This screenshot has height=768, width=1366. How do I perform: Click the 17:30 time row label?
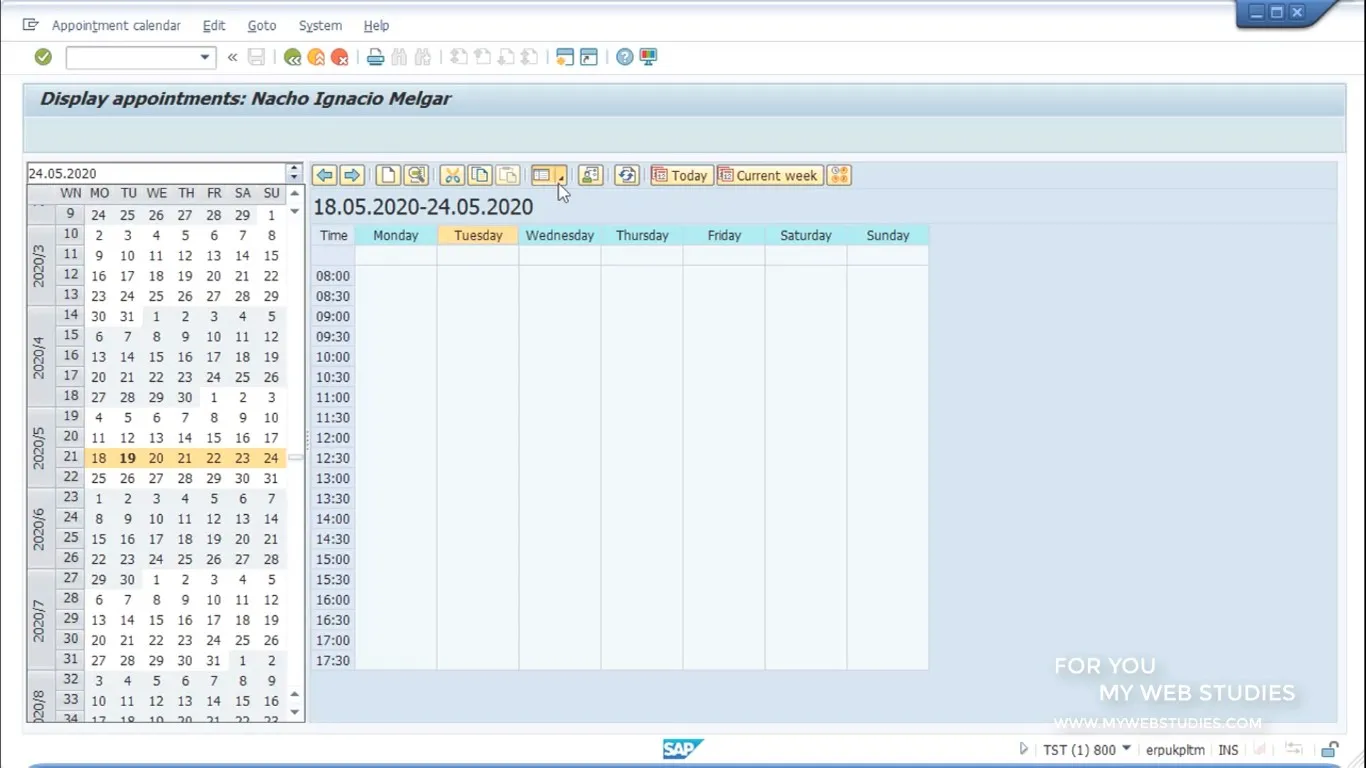333,660
